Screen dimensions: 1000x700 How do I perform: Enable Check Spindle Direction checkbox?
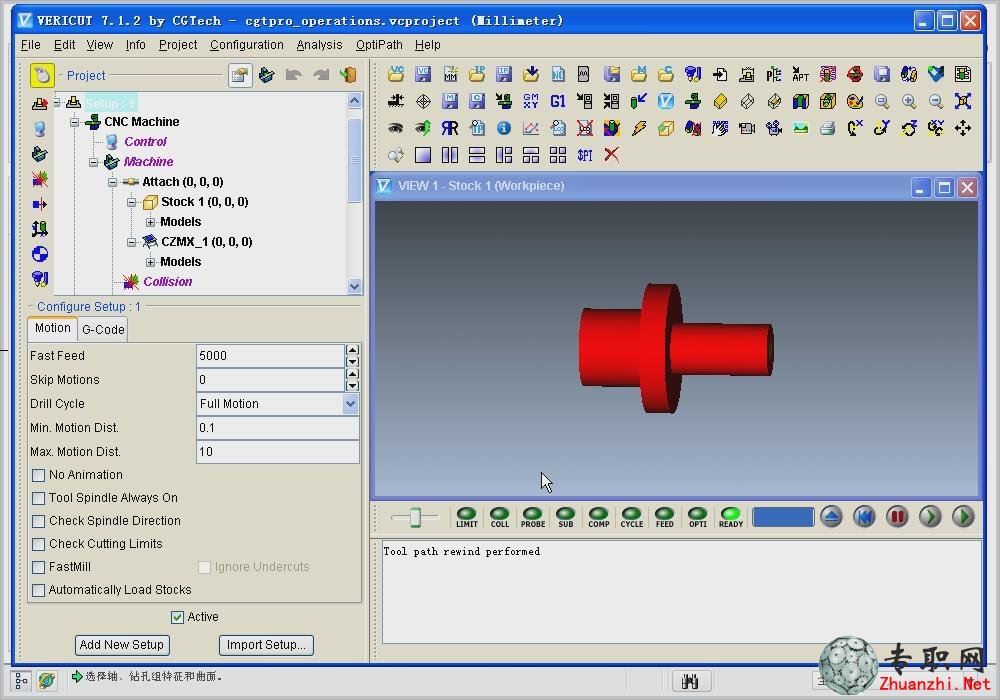(x=38, y=521)
